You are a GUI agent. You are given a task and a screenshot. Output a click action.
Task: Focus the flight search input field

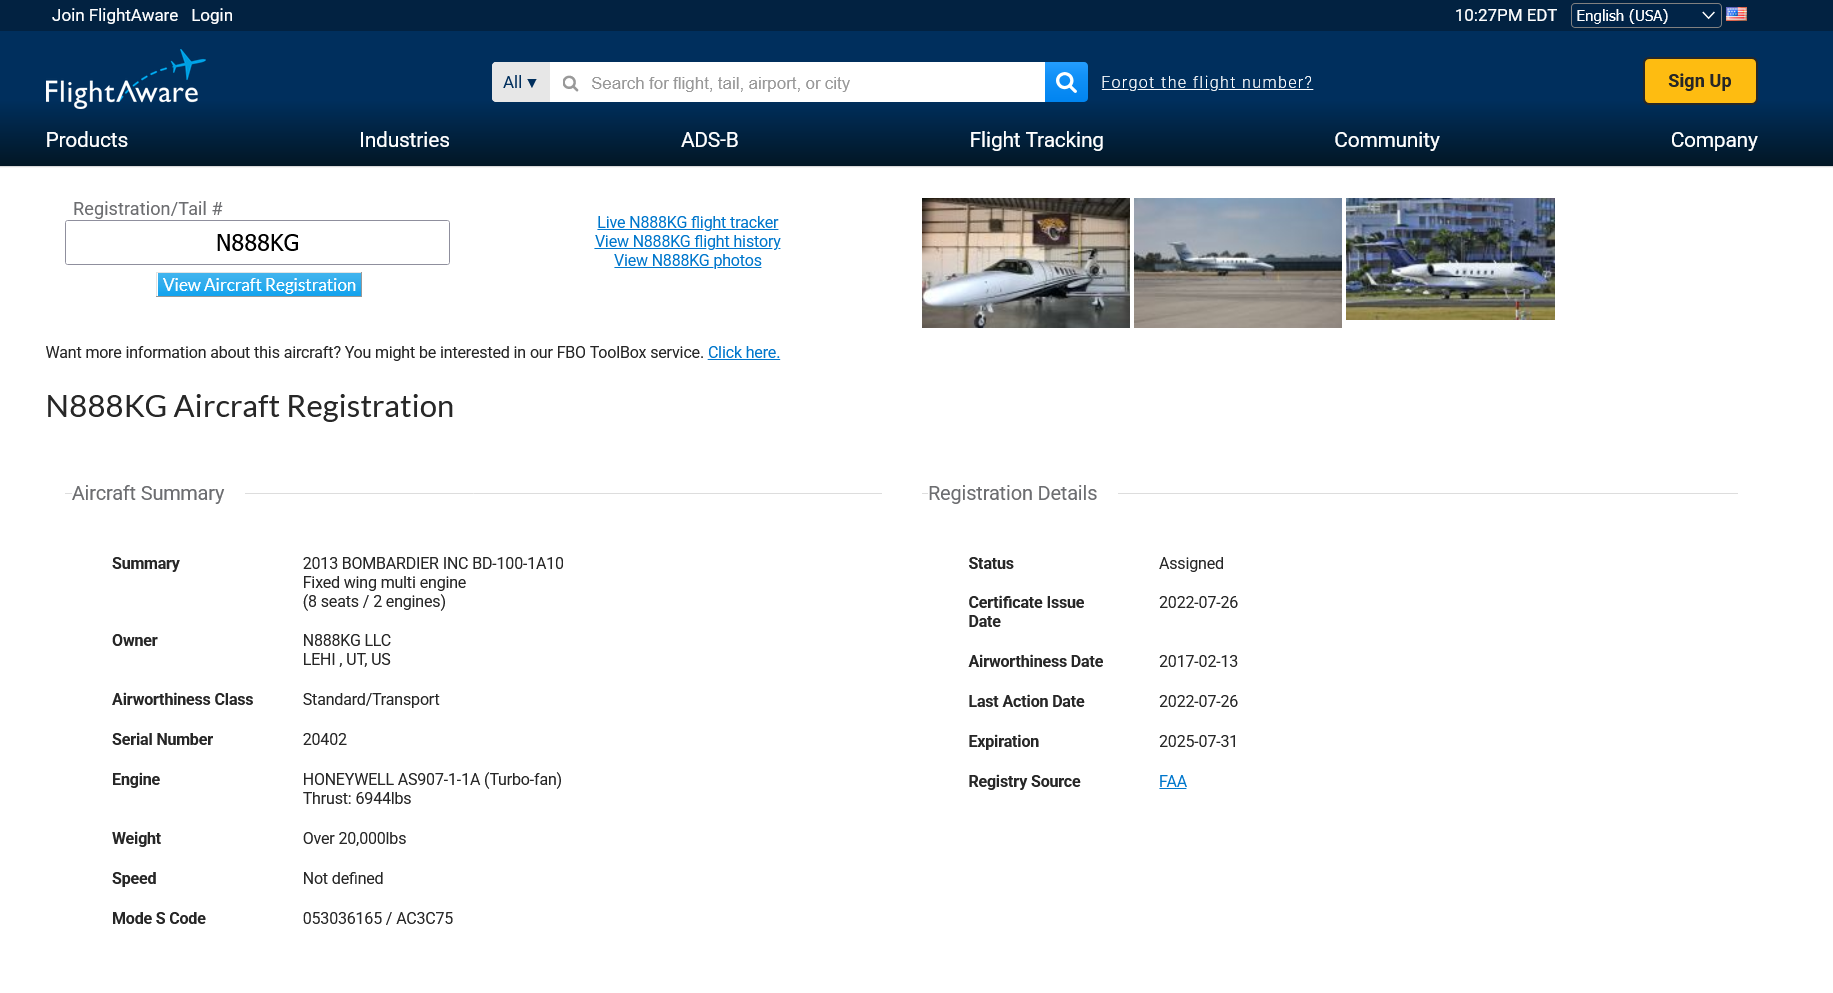pos(797,82)
